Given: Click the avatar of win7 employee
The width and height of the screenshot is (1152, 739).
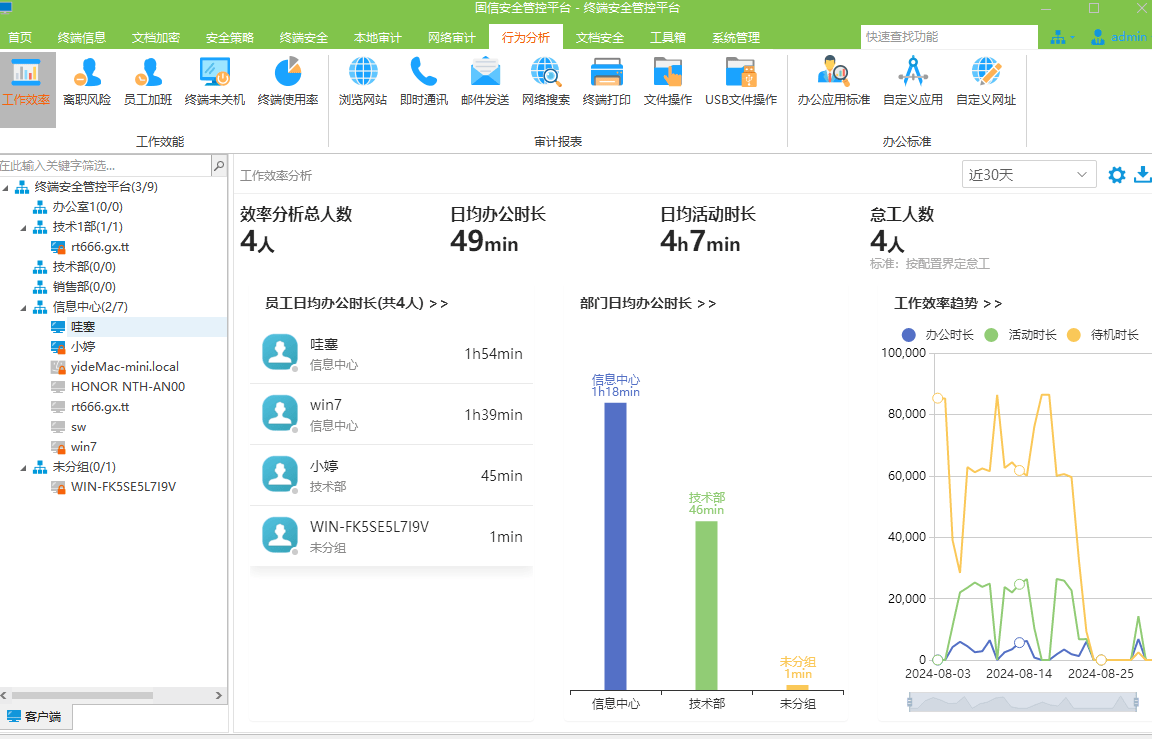Looking at the screenshot, I should point(280,414).
